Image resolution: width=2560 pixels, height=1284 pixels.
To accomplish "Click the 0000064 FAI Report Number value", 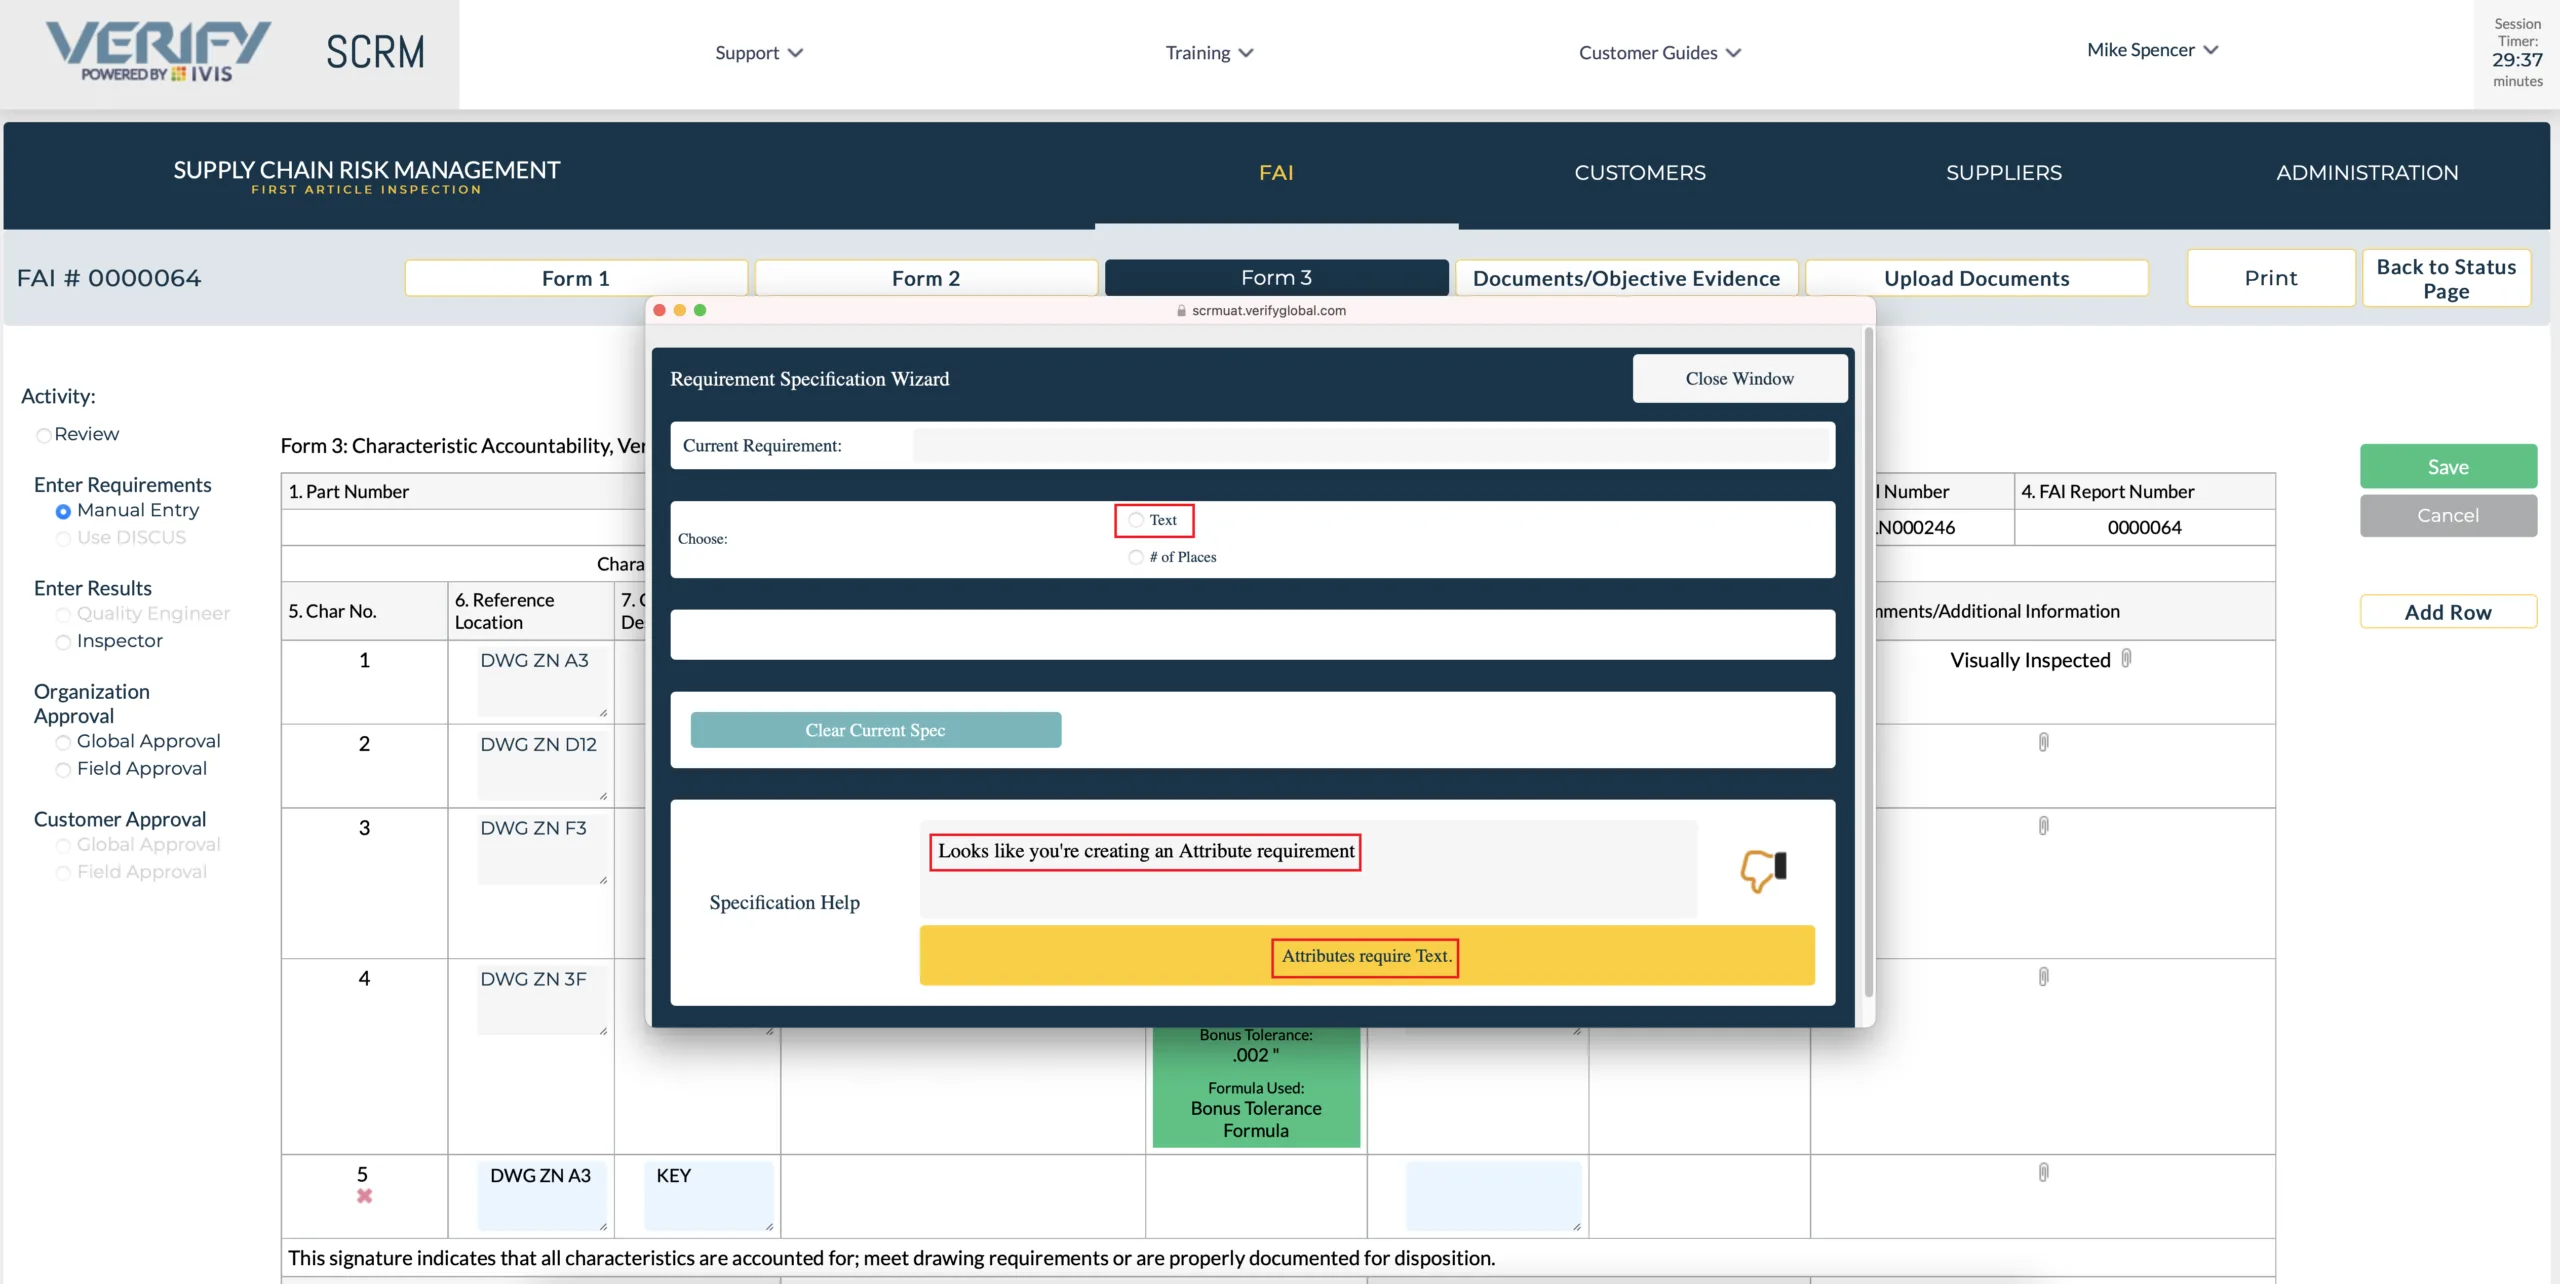I will click(2144, 528).
